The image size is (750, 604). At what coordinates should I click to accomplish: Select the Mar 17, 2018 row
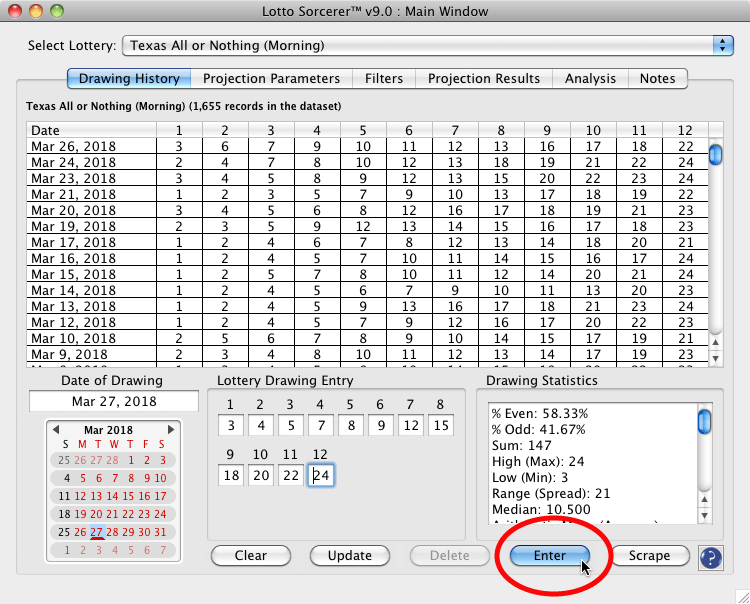click(367, 242)
